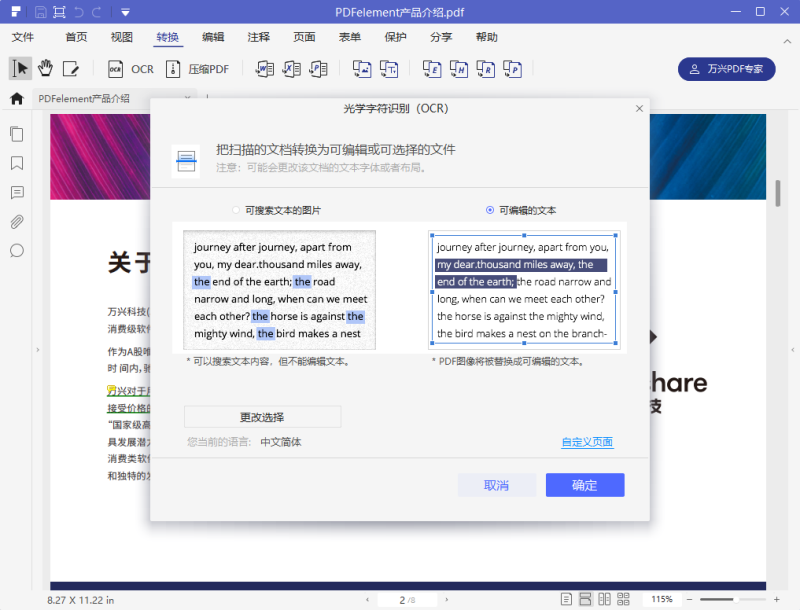Open the quick access toolbar dropdown arrow
The height and width of the screenshot is (610, 800).
click(x=125, y=12)
